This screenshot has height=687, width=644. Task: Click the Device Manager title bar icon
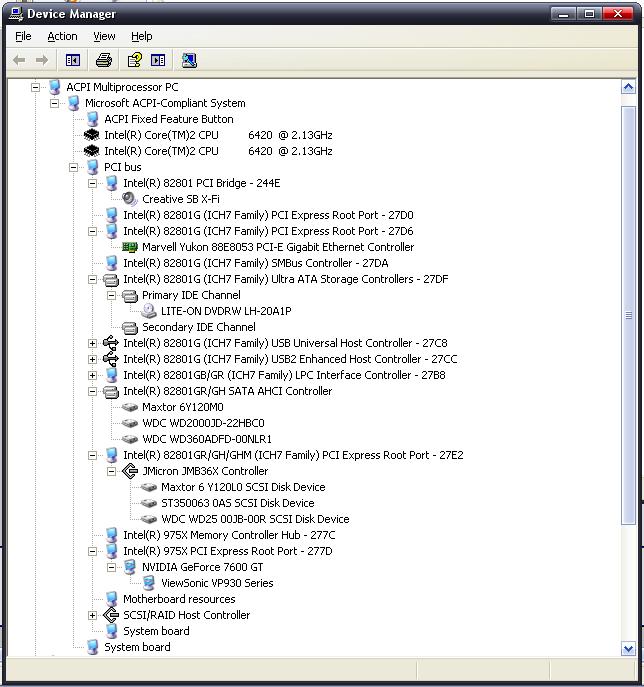pos(16,14)
